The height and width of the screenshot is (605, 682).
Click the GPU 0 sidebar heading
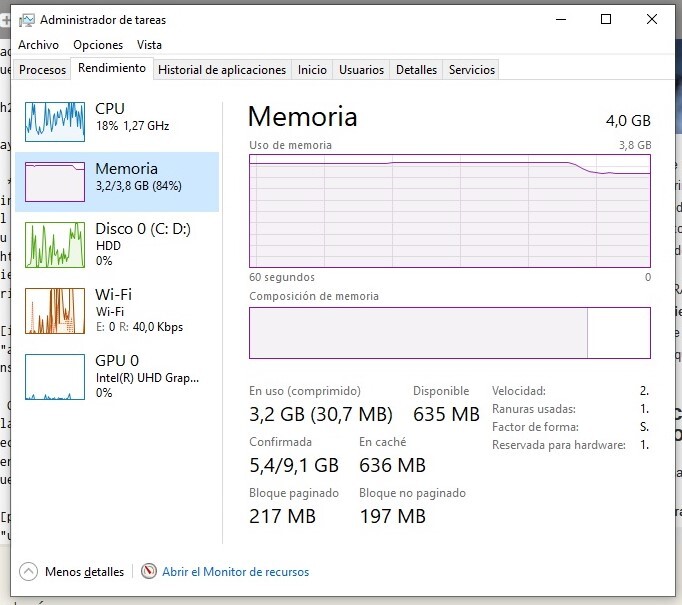(117, 361)
